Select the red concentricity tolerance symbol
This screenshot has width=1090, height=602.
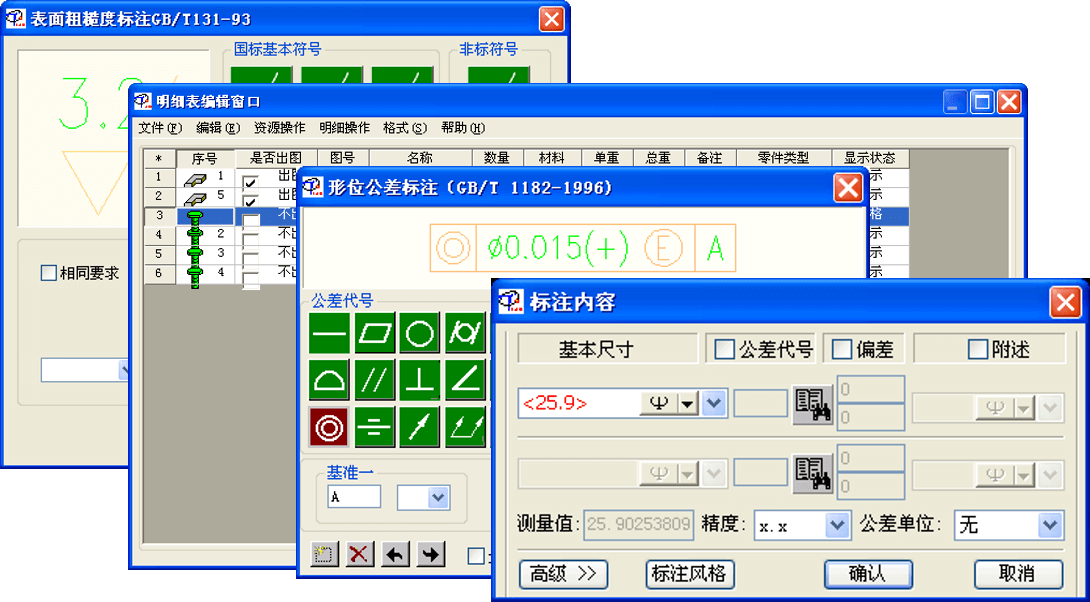tap(330, 427)
